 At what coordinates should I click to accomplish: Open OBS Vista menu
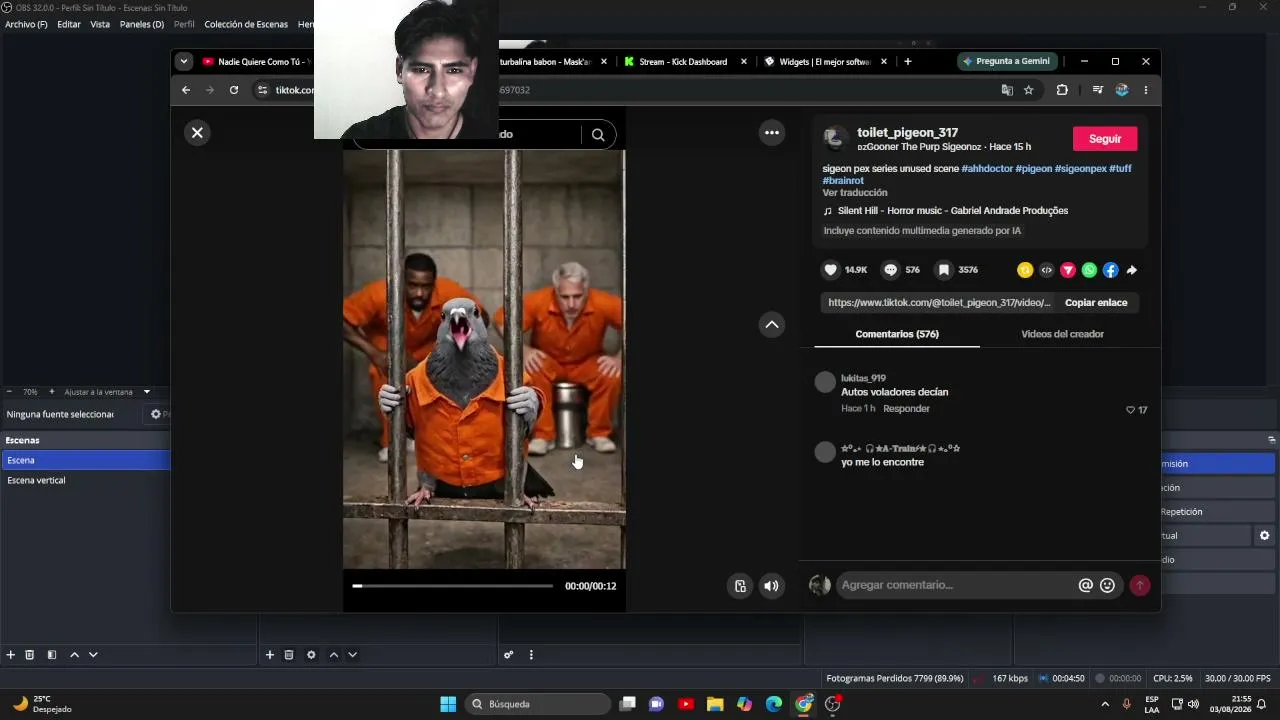(100, 24)
